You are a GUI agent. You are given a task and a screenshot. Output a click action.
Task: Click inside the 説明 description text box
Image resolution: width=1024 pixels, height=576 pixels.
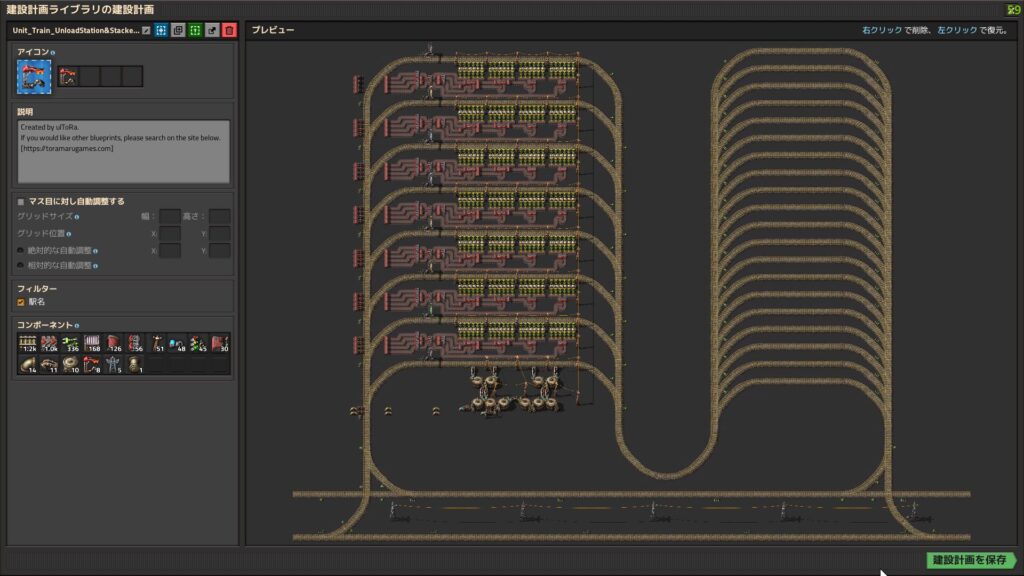(123, 152)
